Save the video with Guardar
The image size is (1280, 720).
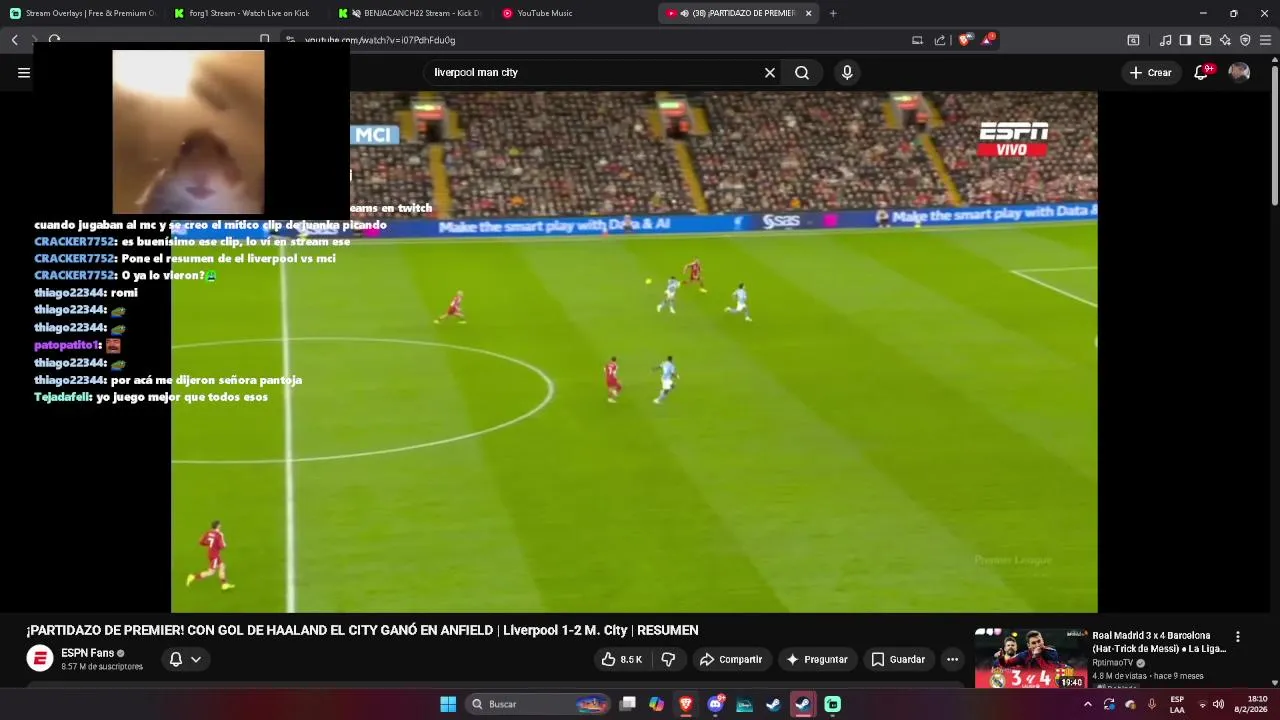pyautogui.click(x=898, y=659)
